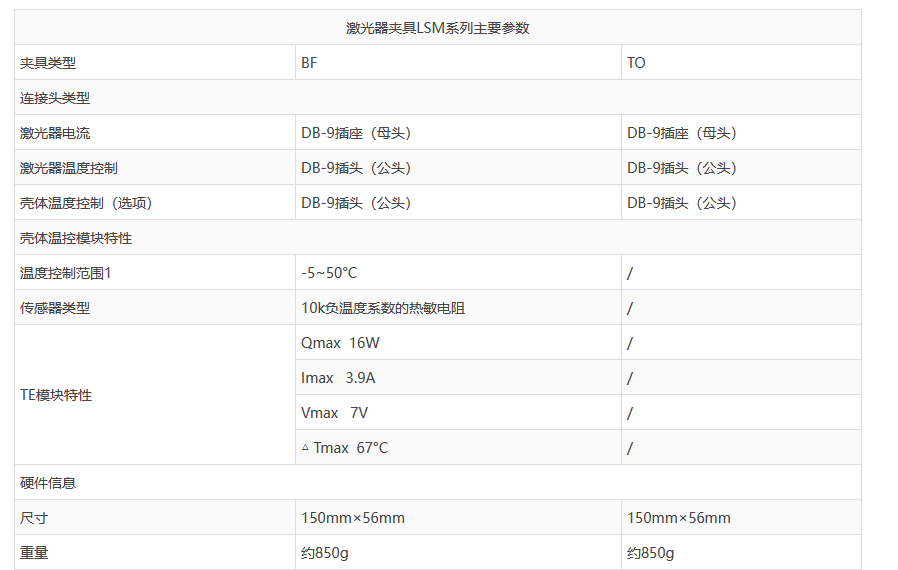This screenshot has height=570, width=898.
Task: Select the "激光器电流" row label
Action: [55, 133]
